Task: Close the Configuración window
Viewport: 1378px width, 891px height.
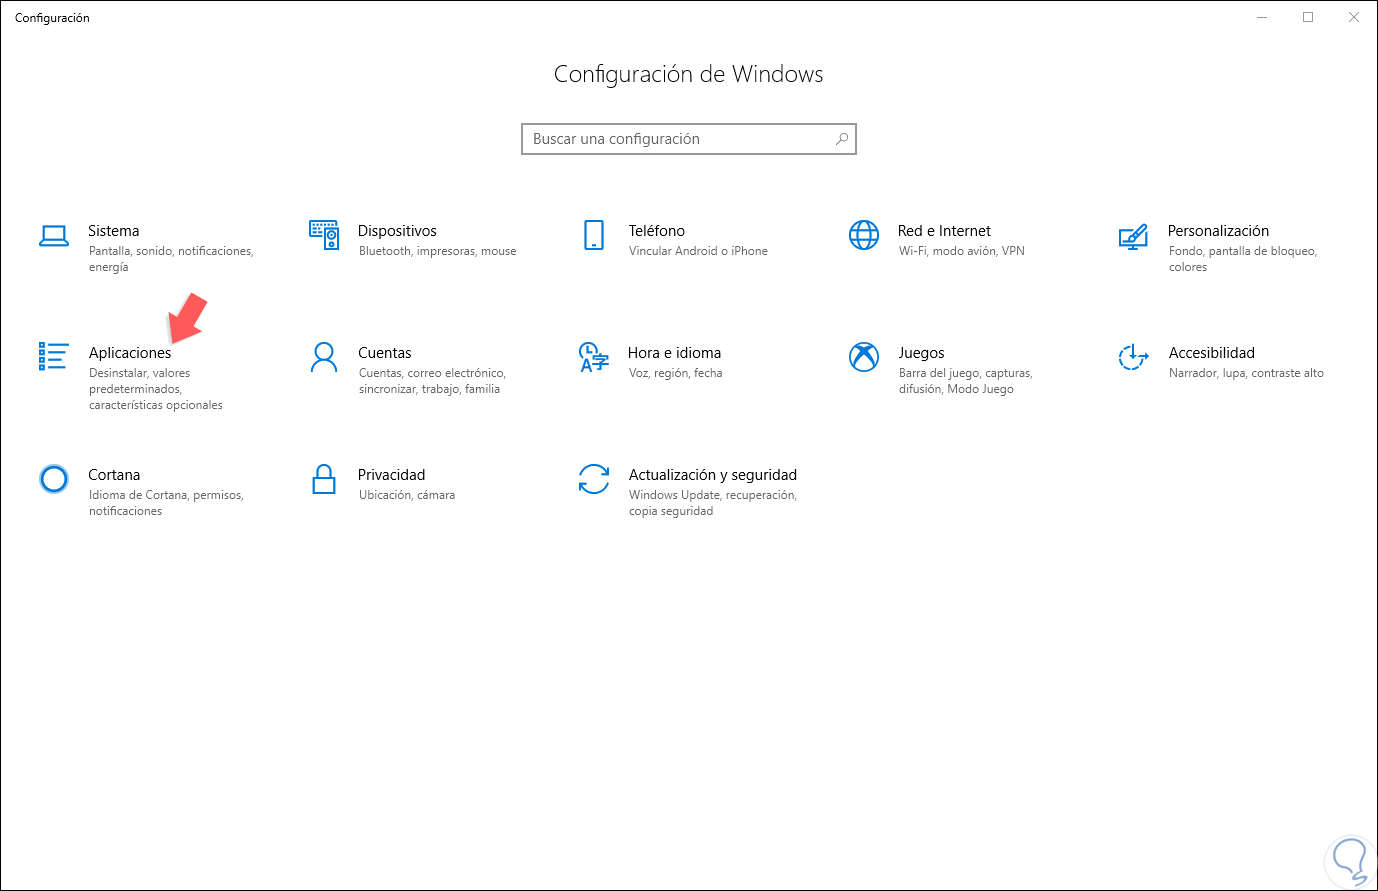Action: pos(1354,17)
